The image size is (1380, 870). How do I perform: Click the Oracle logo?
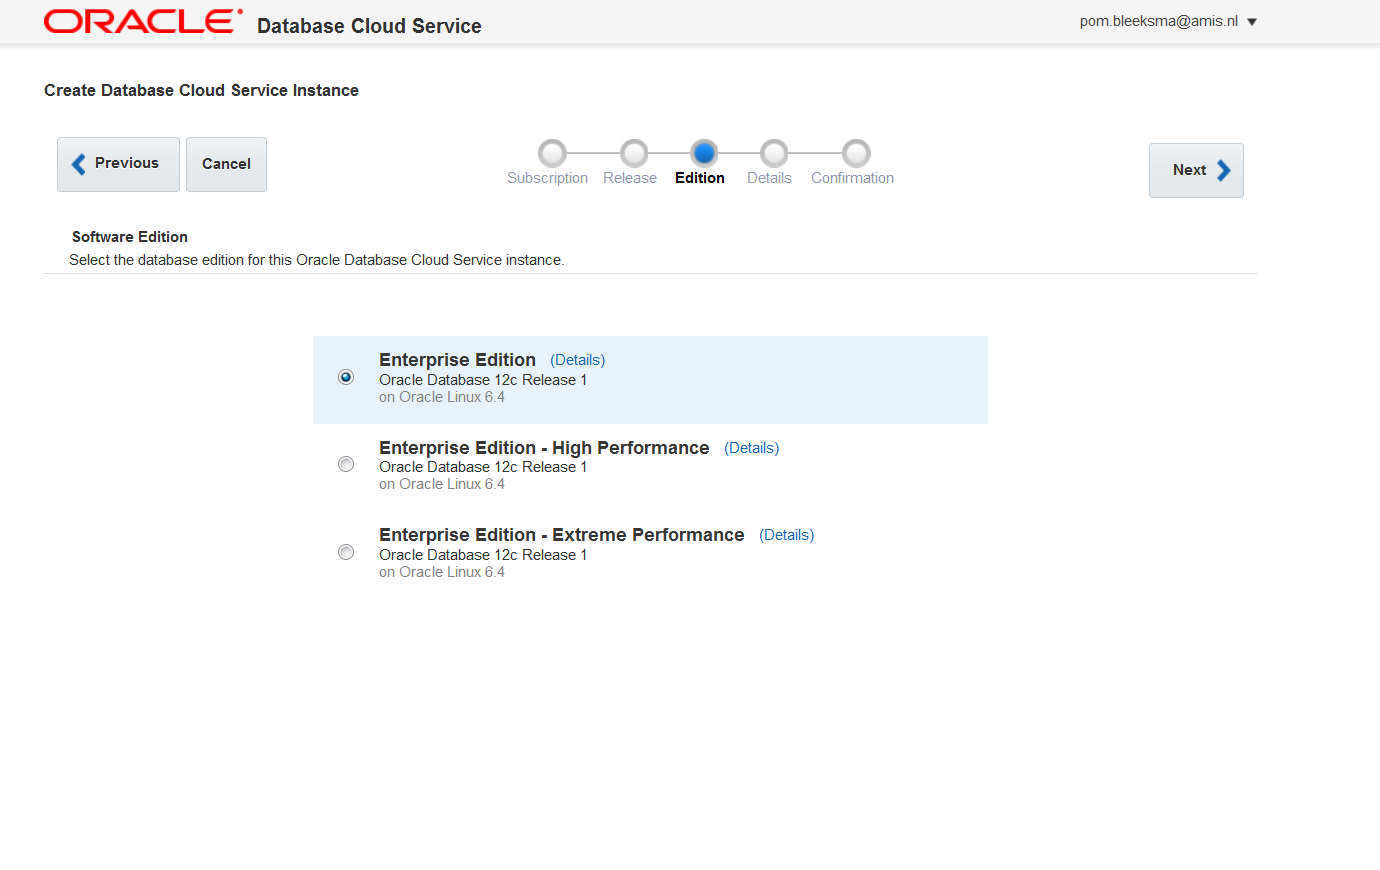(143, 22)
